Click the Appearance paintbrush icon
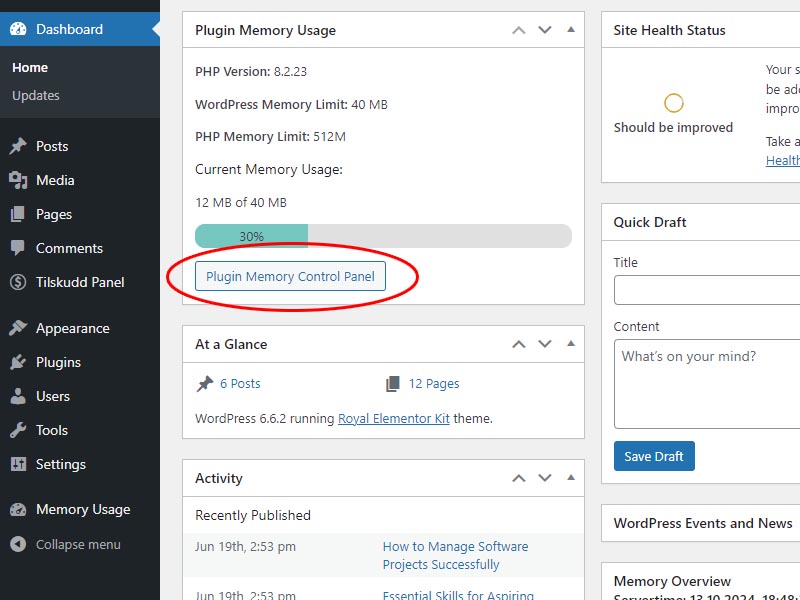 pos(18,328)
